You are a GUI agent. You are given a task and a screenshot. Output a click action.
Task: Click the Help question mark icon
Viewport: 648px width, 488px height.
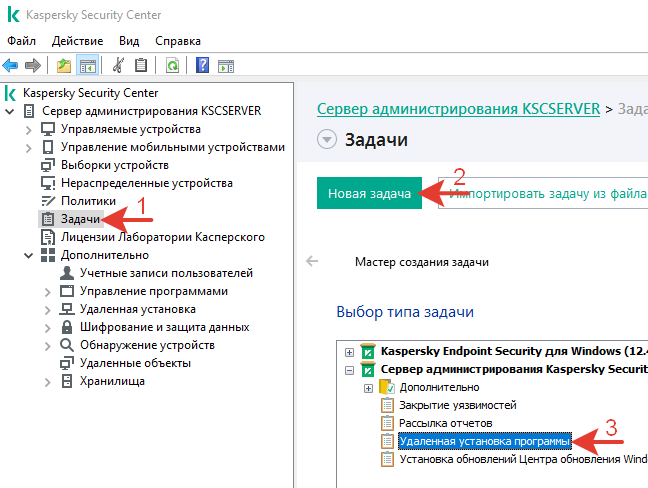[202, 65]
